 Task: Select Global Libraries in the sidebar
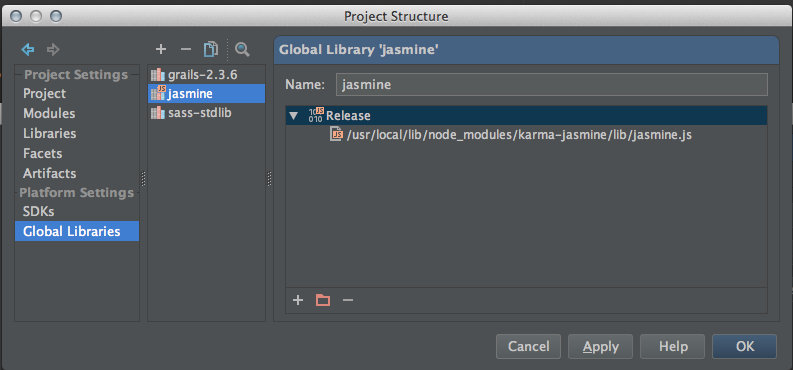pyautogui.click(x=77, y=231)
